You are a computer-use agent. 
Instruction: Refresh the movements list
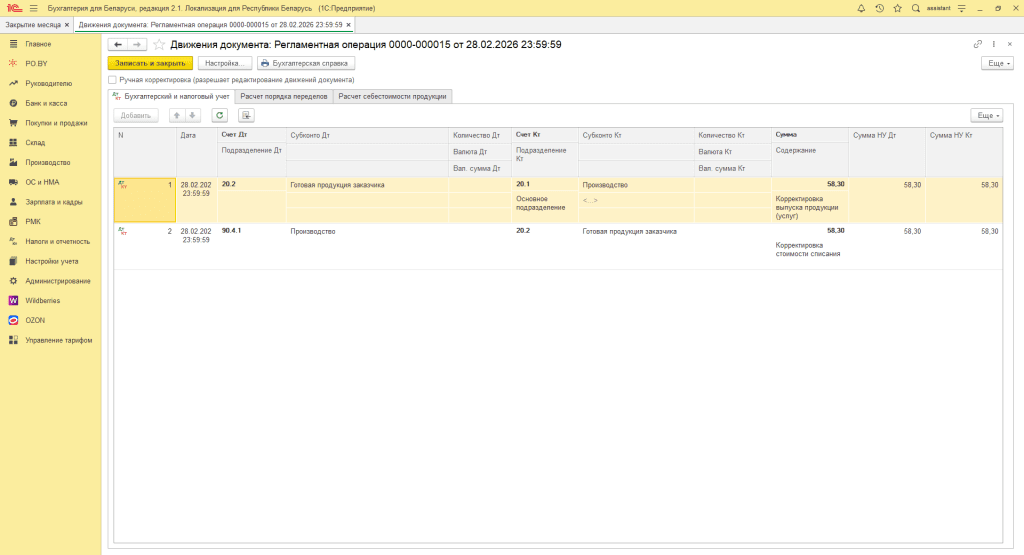[219, 116]
